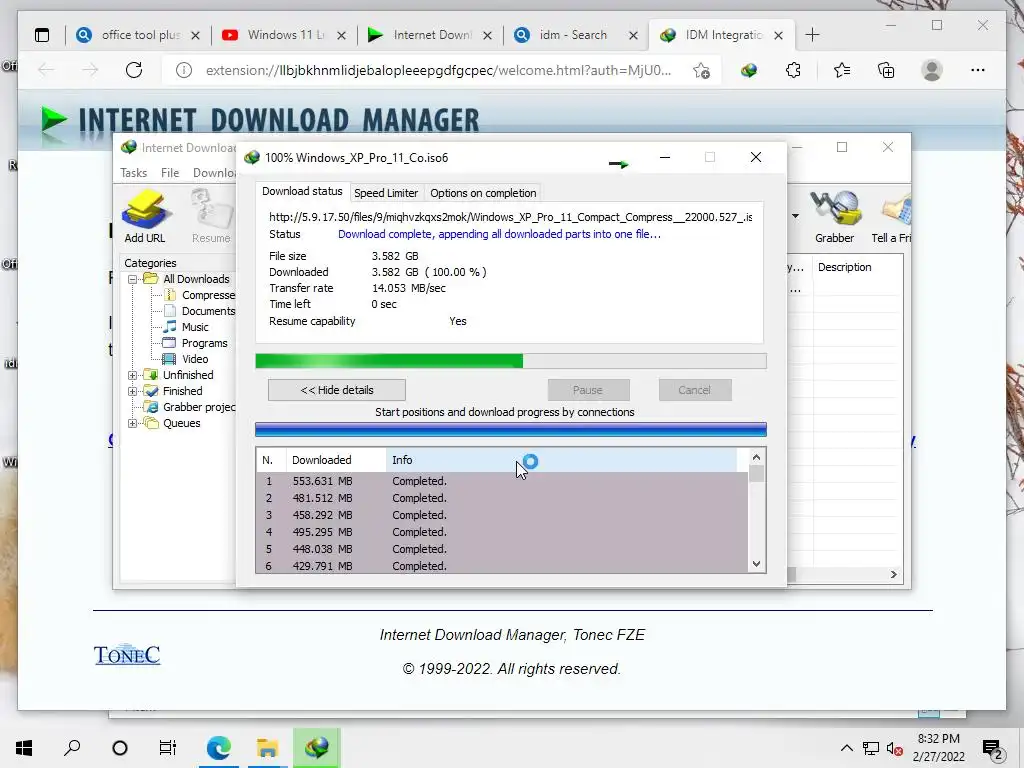The width and height of the screenshot is (1024, 768).
Task: Click the browser Refresh icon
Action: coord(134,70)
